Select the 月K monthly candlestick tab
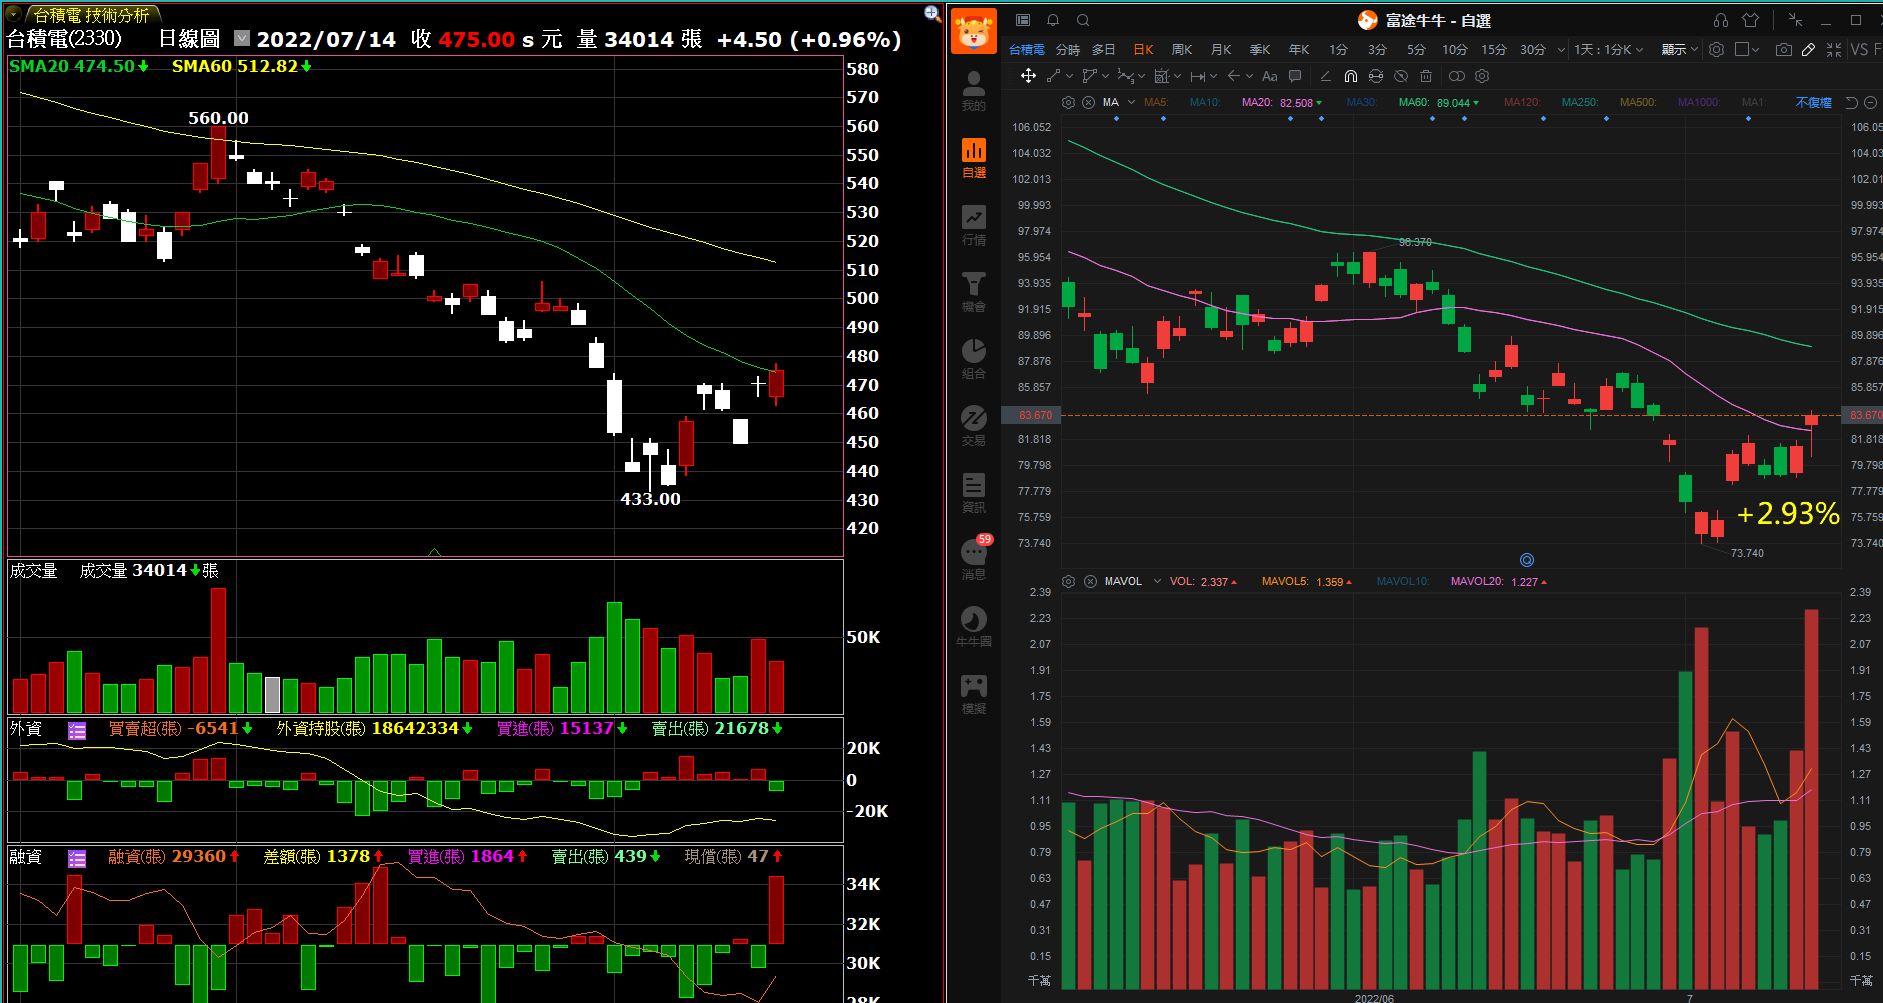Screen dimensions: 1883x1003 tap(1221, 49)
